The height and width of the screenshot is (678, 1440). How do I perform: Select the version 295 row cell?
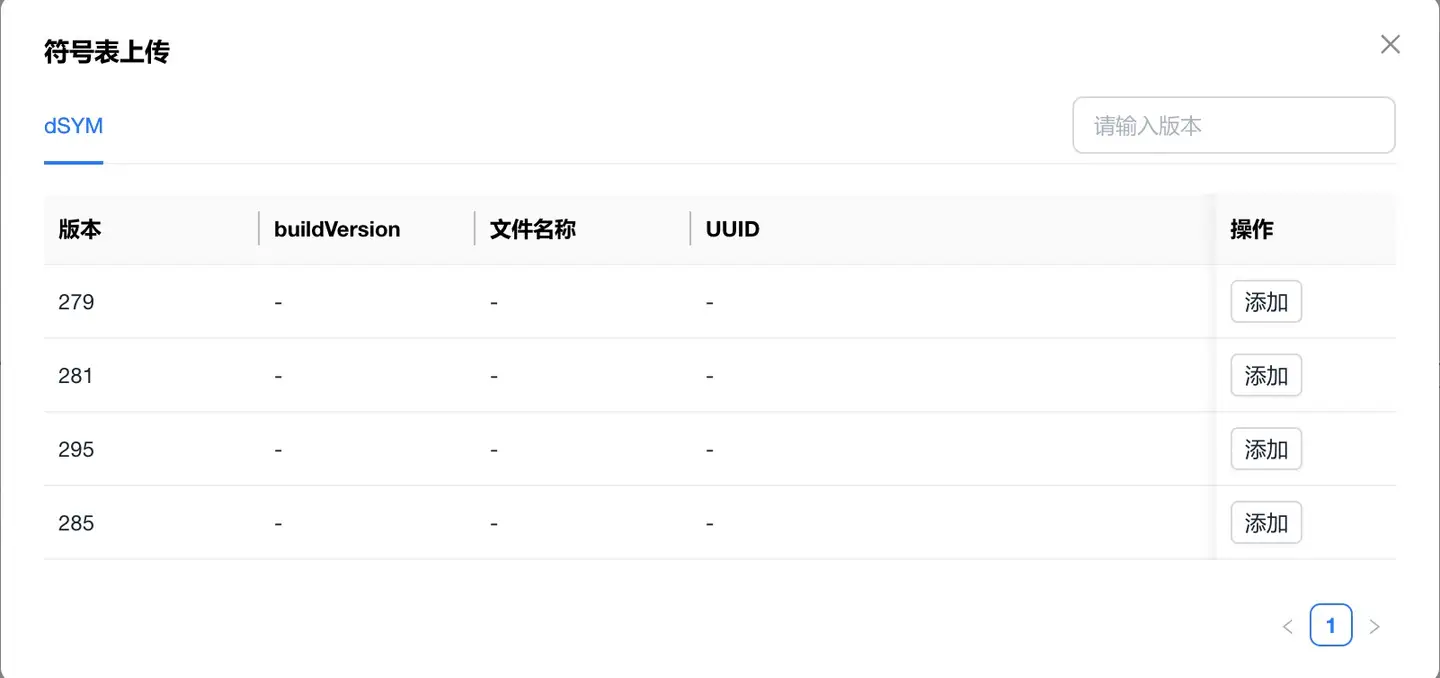[76, 449]
